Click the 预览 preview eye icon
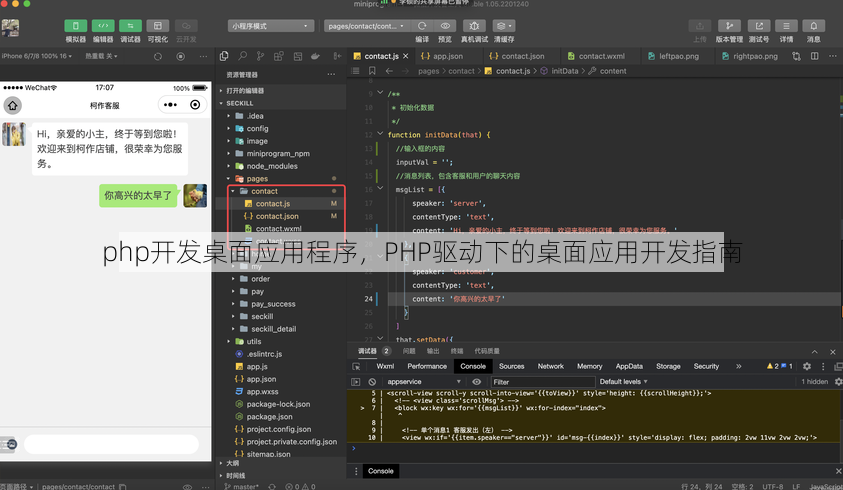843x490 pixels. pyautogui.click(x=445, y=26)
